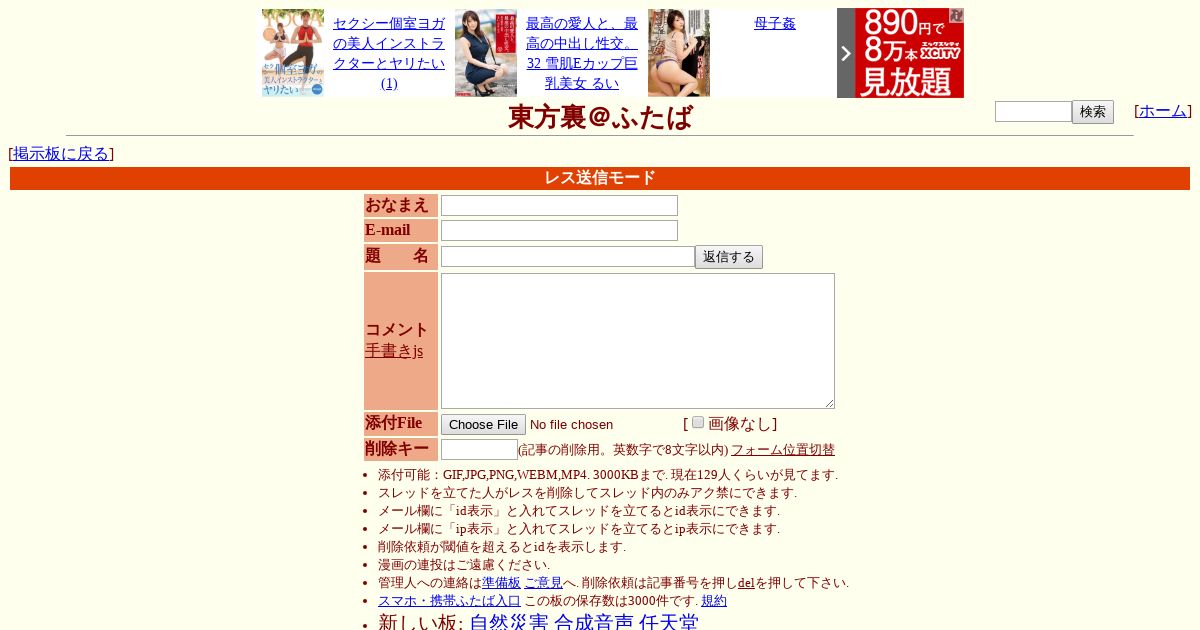Click the del link in notes

(746, 583)
